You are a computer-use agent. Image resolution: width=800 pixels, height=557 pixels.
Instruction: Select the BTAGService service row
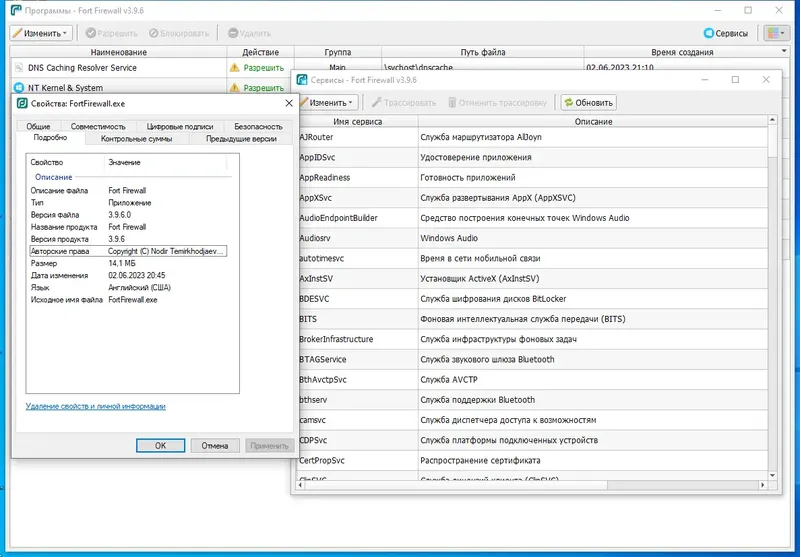532,359
